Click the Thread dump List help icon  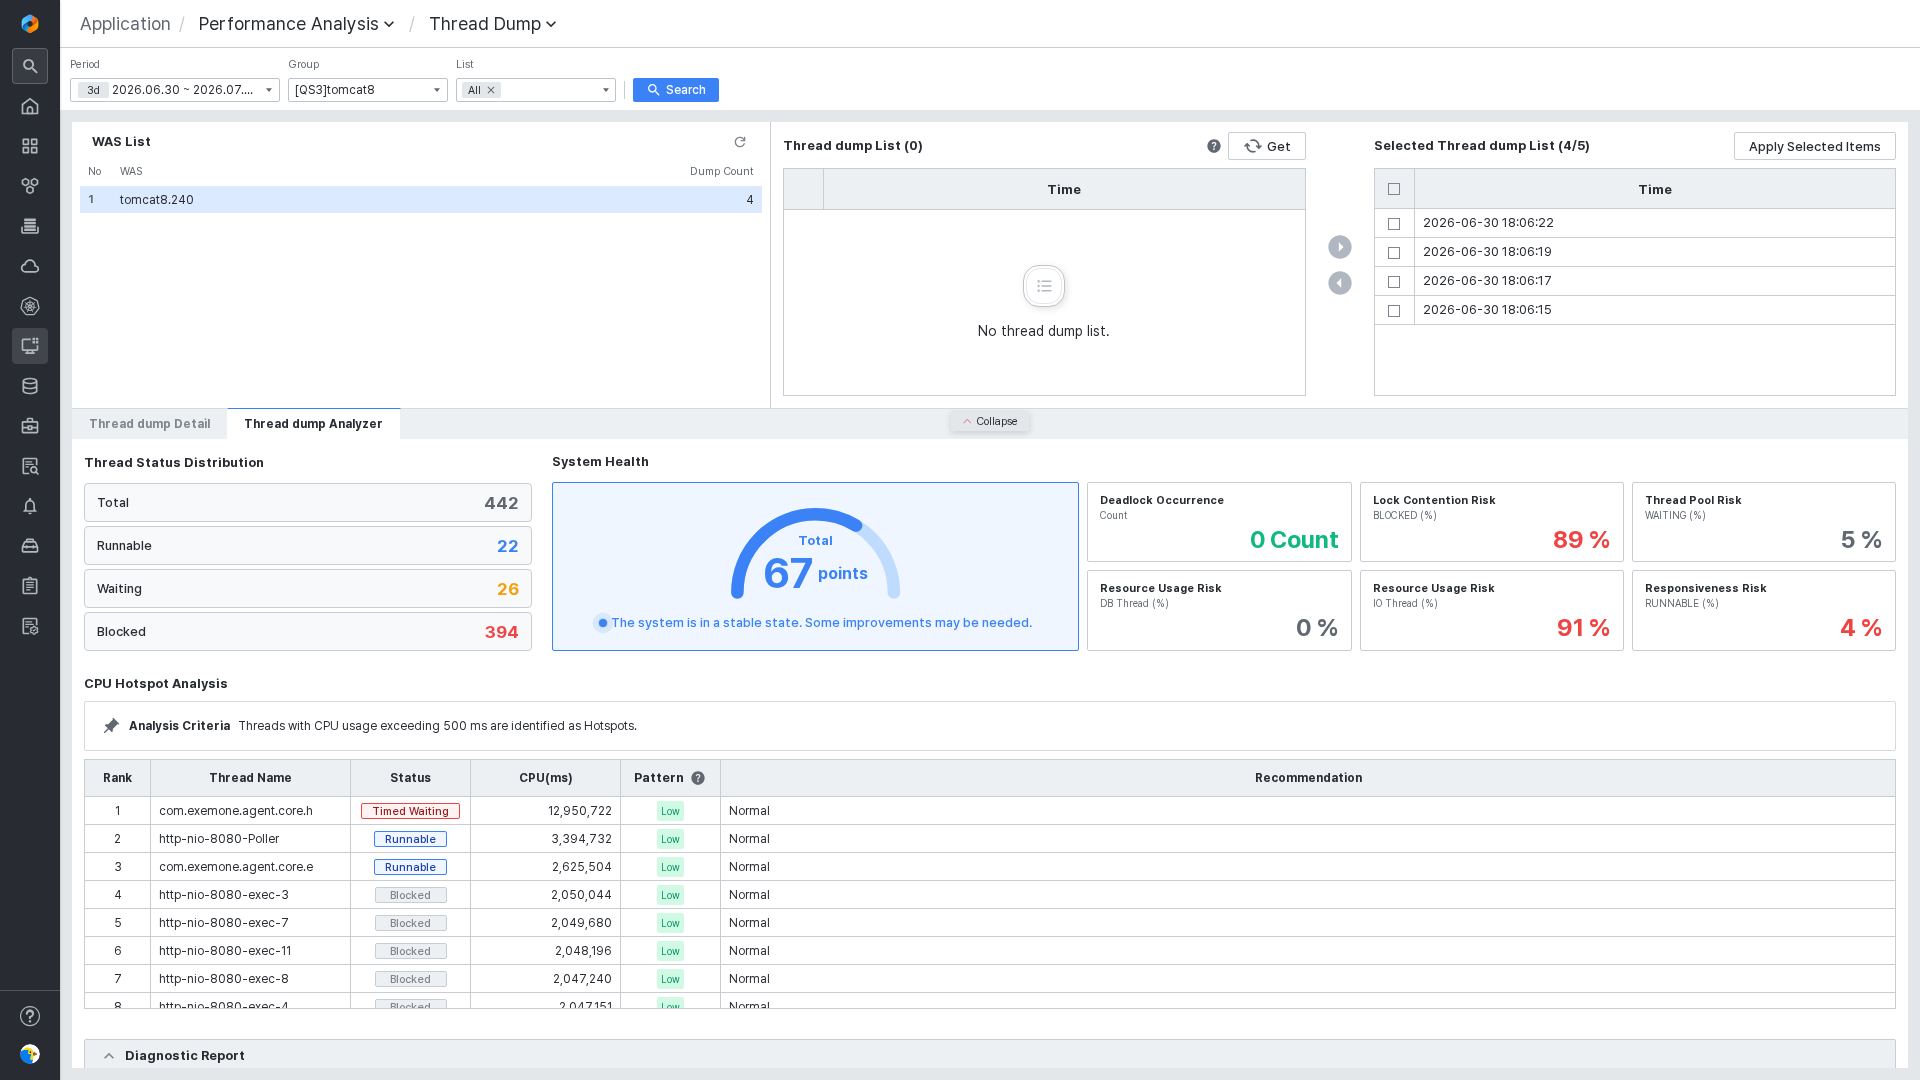pyautogui.click(x=1214, y=146)
